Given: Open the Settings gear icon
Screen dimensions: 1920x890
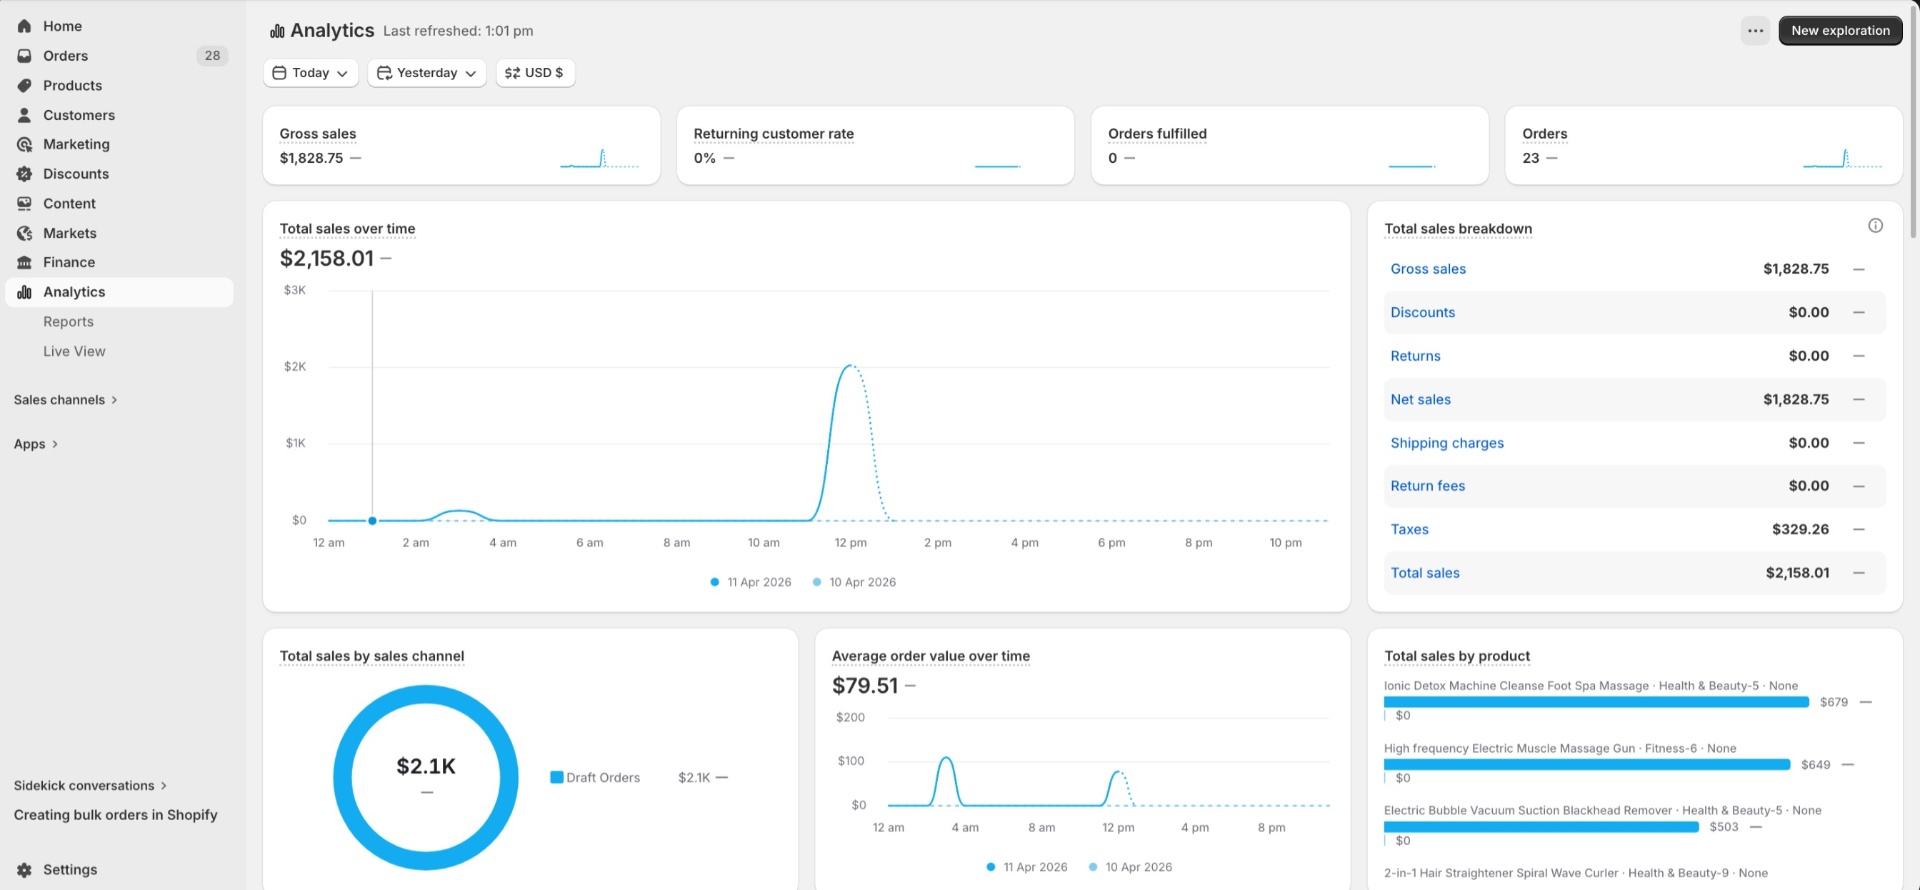Looking at the screenshot, I should click(24, 870).
